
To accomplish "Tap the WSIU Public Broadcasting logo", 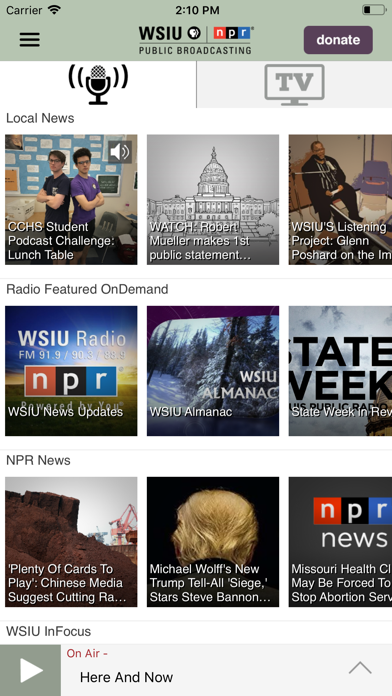I will (196, 40).
